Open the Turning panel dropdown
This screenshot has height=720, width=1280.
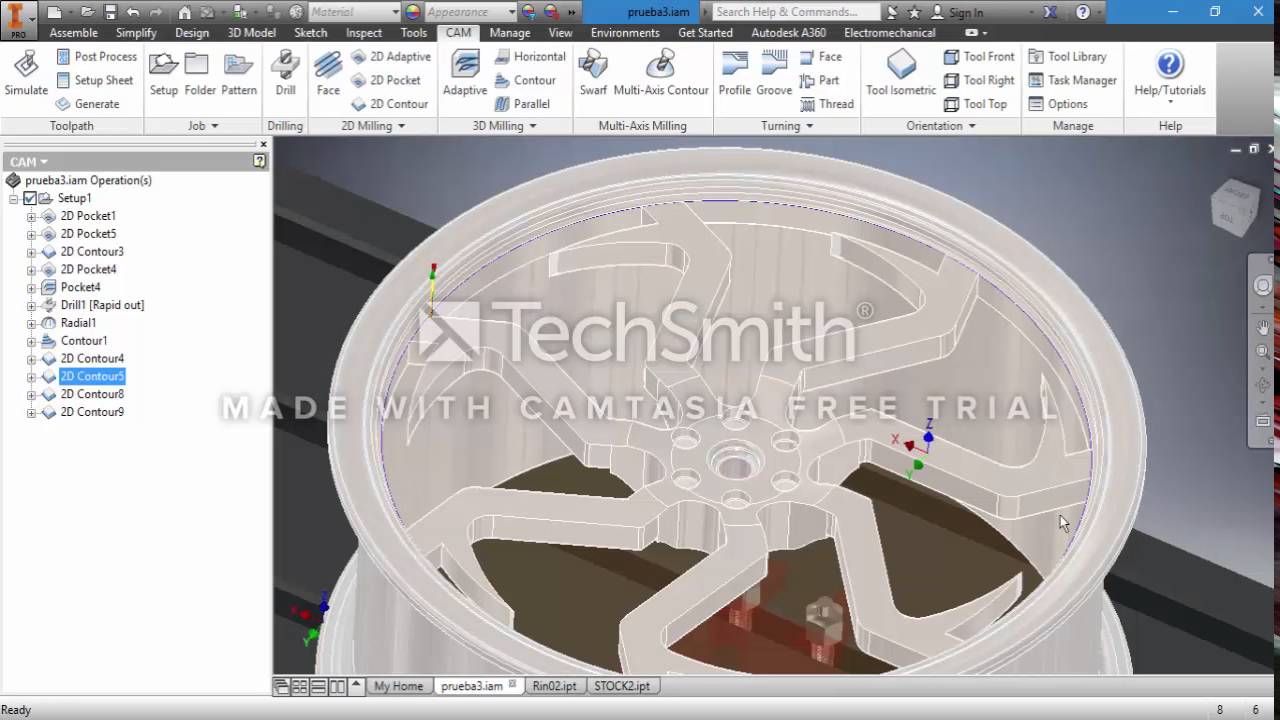click(809, 126)
